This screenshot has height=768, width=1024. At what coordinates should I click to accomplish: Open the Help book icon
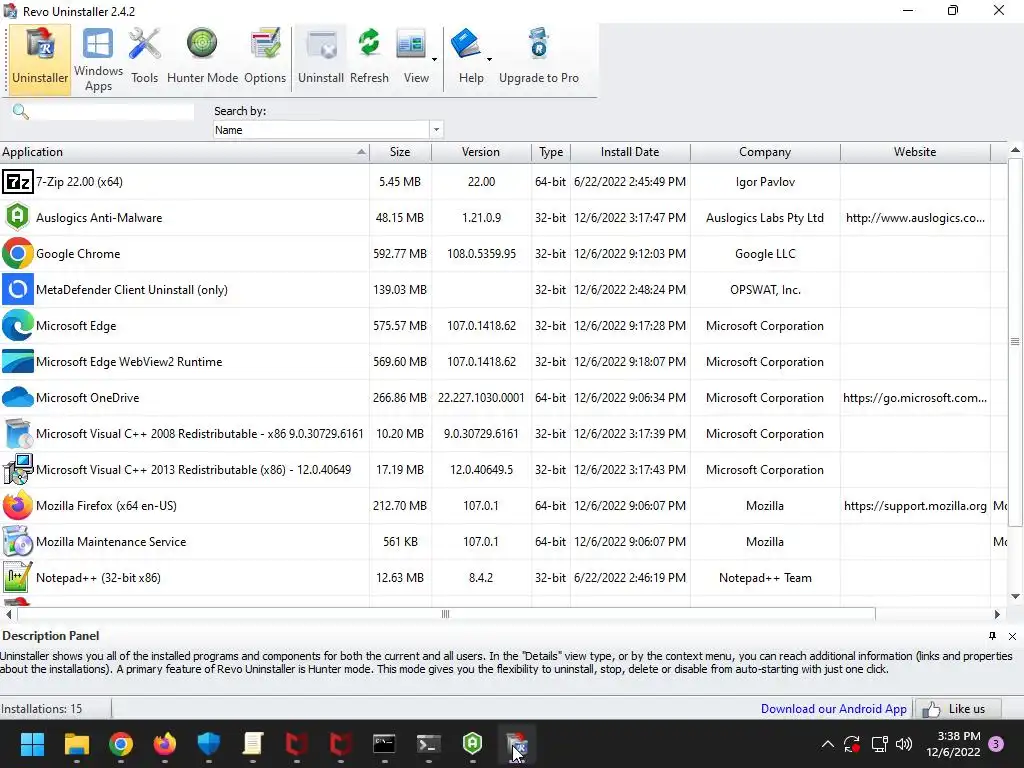[466, 44]
